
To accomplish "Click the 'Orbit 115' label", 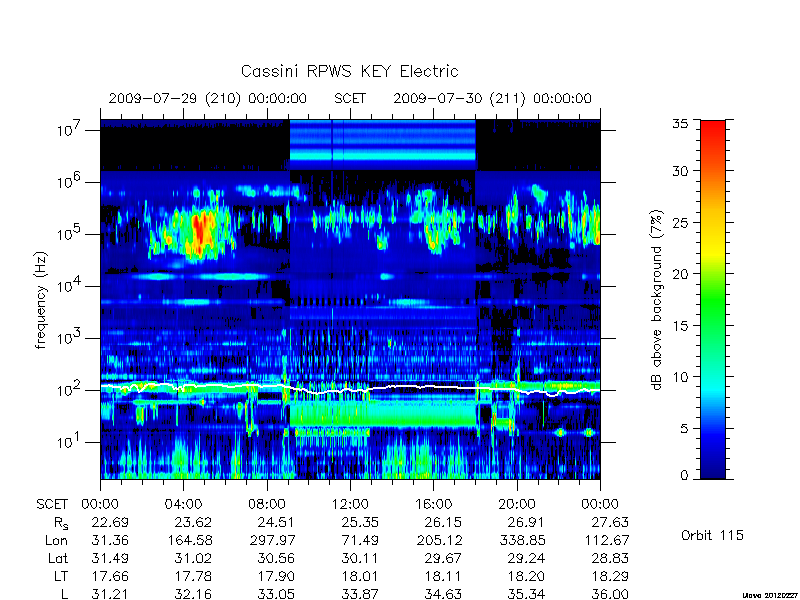I will [712, 535].
